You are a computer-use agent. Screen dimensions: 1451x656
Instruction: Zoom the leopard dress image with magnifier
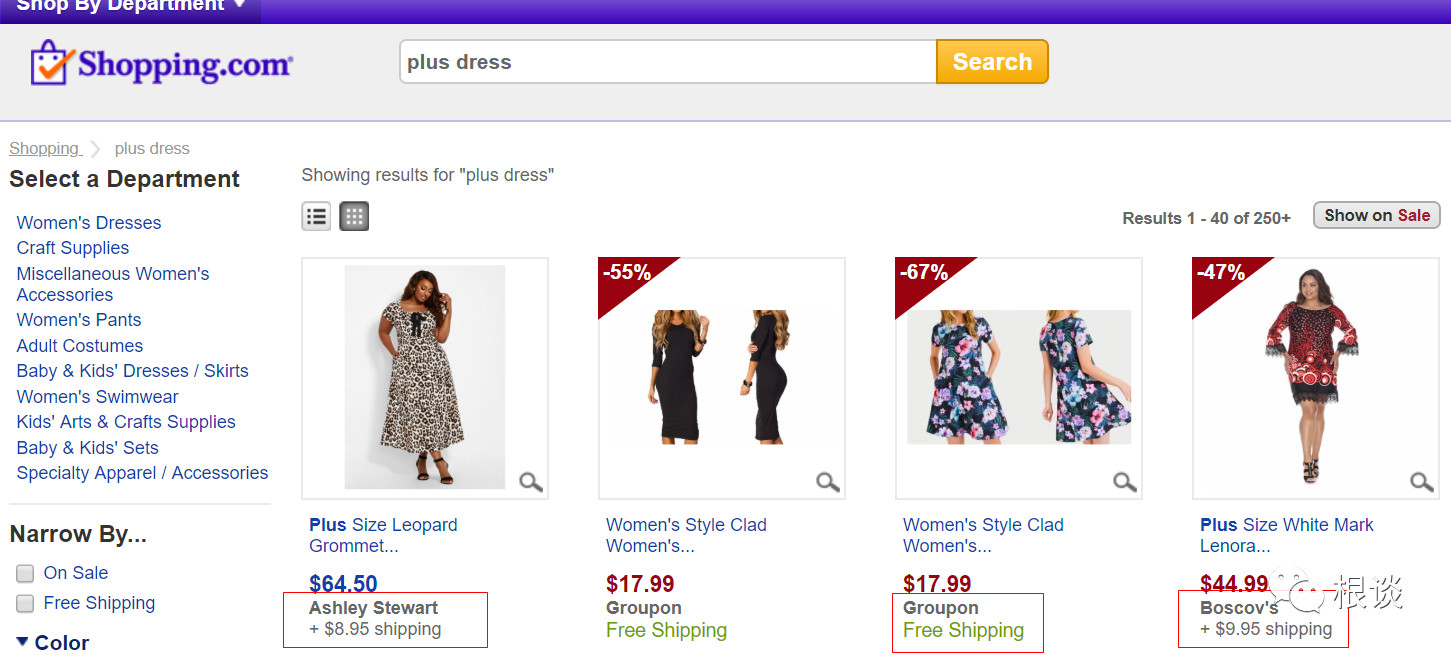pos(530,482)
